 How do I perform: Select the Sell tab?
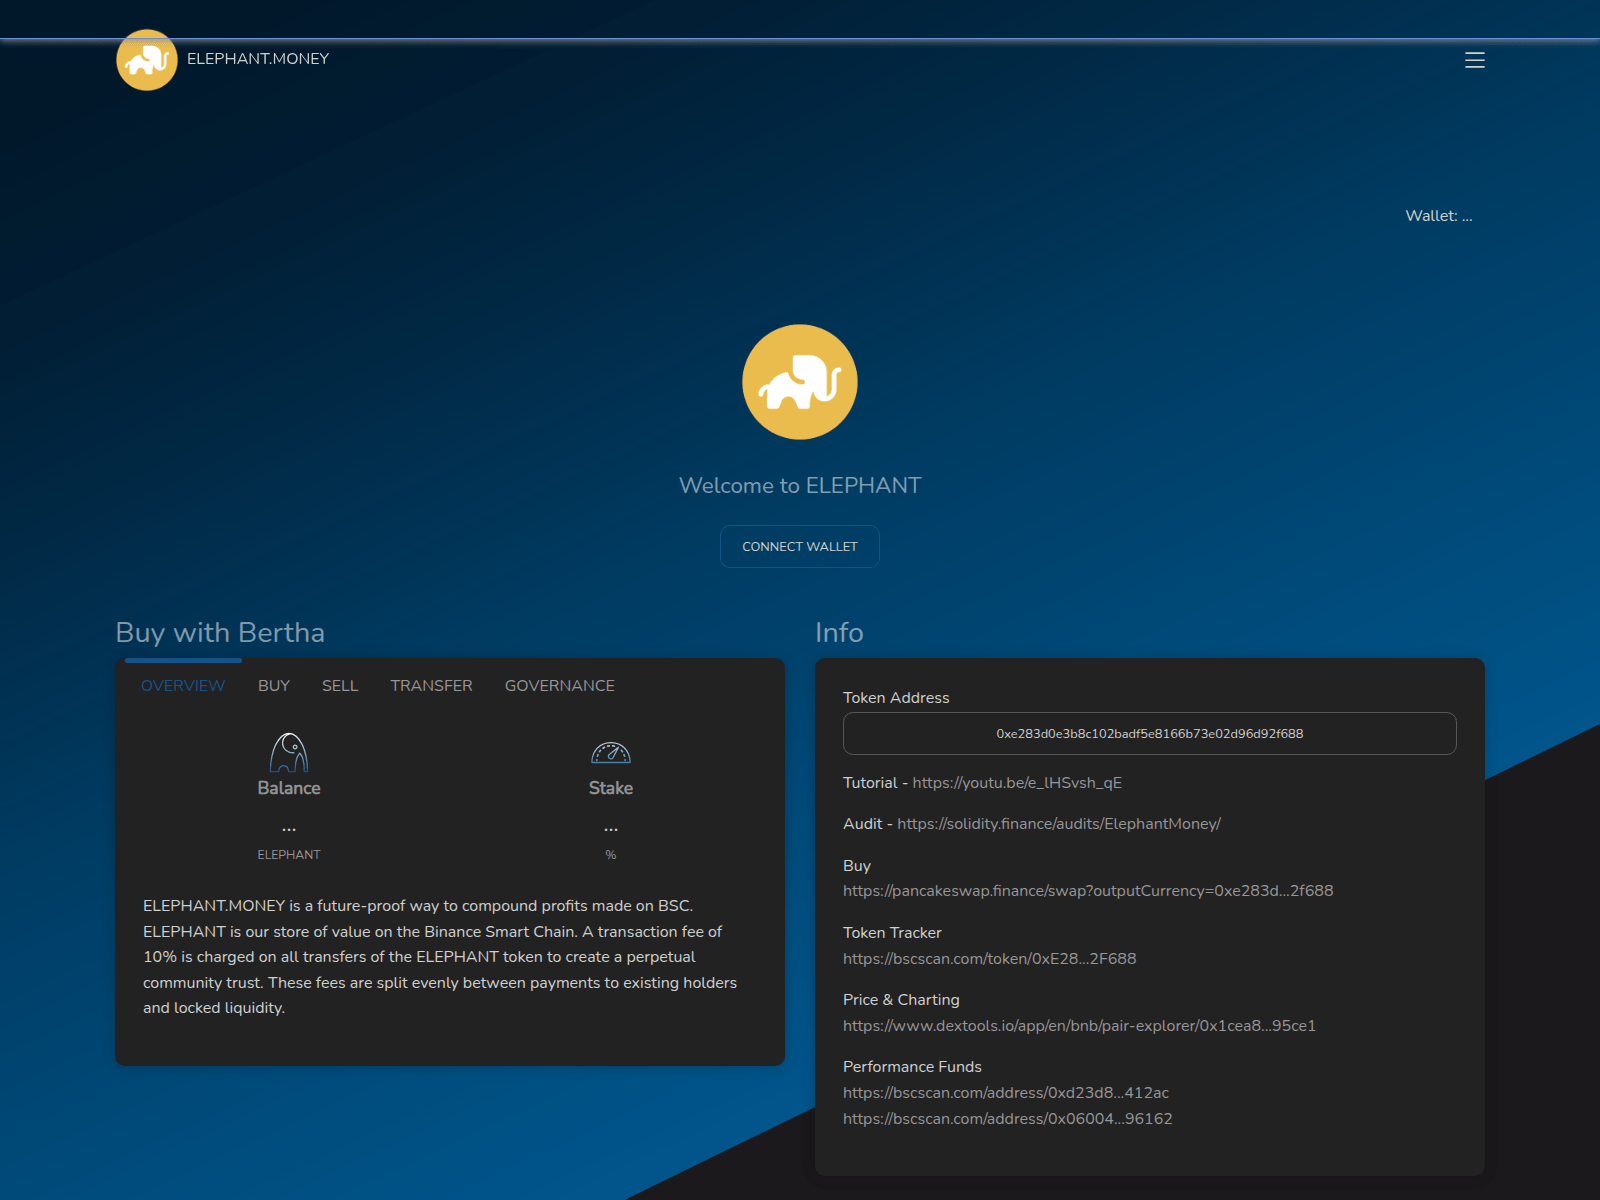coord(340,686)
